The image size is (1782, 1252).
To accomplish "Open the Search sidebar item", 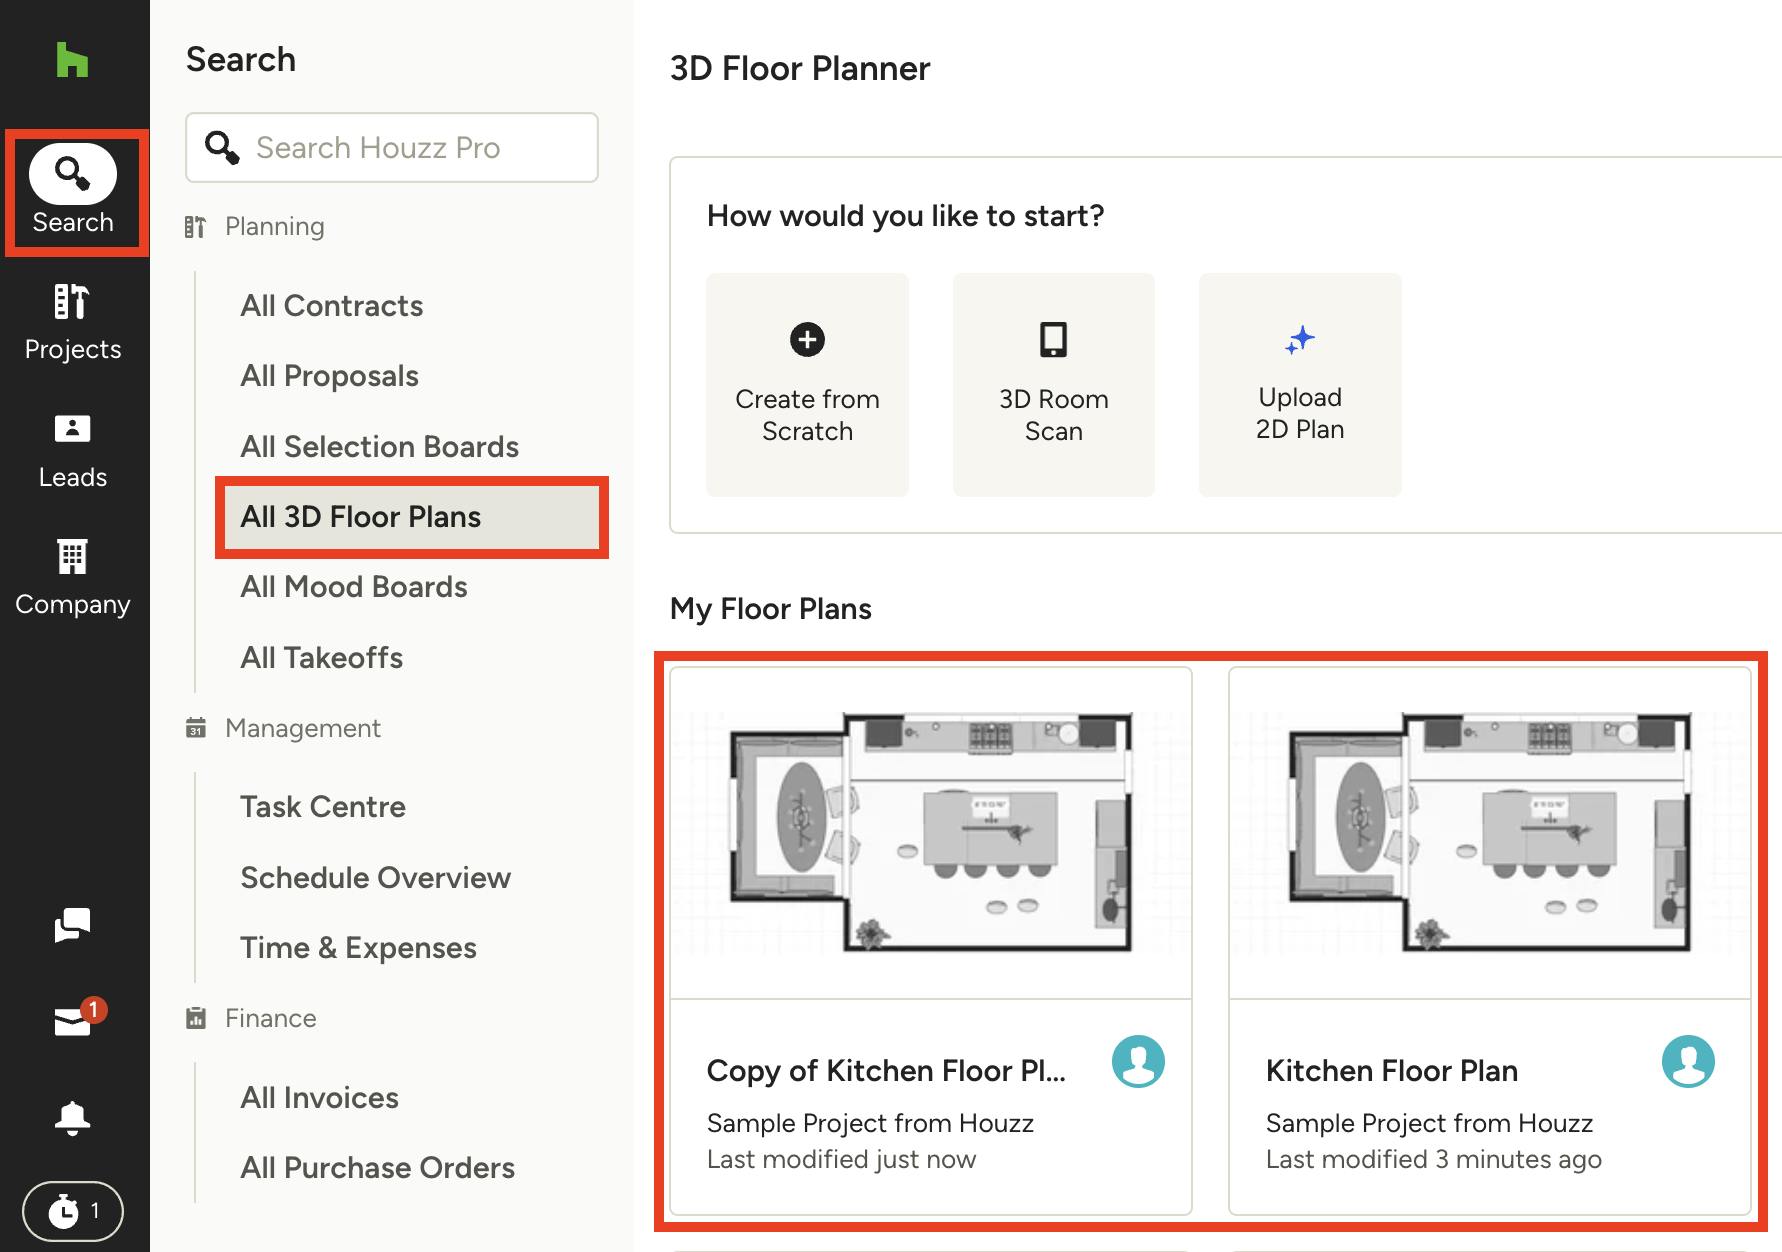I will [x=73, y=191].
